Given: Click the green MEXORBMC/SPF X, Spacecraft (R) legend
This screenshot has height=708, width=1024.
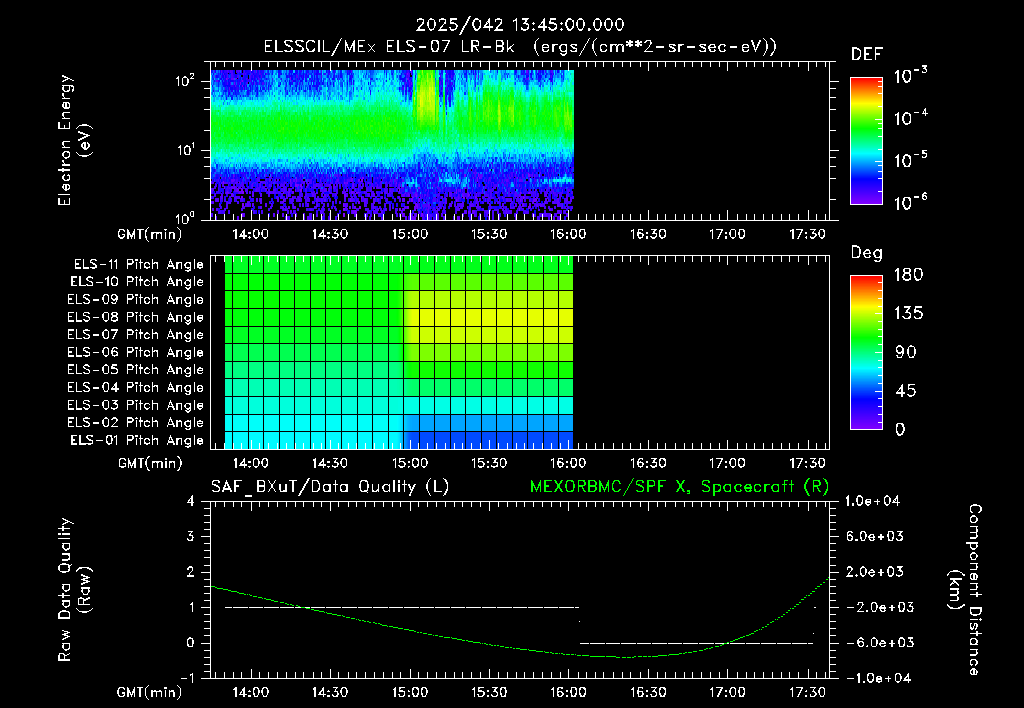Looking at the screenshot, I should (x=679, y=487).
